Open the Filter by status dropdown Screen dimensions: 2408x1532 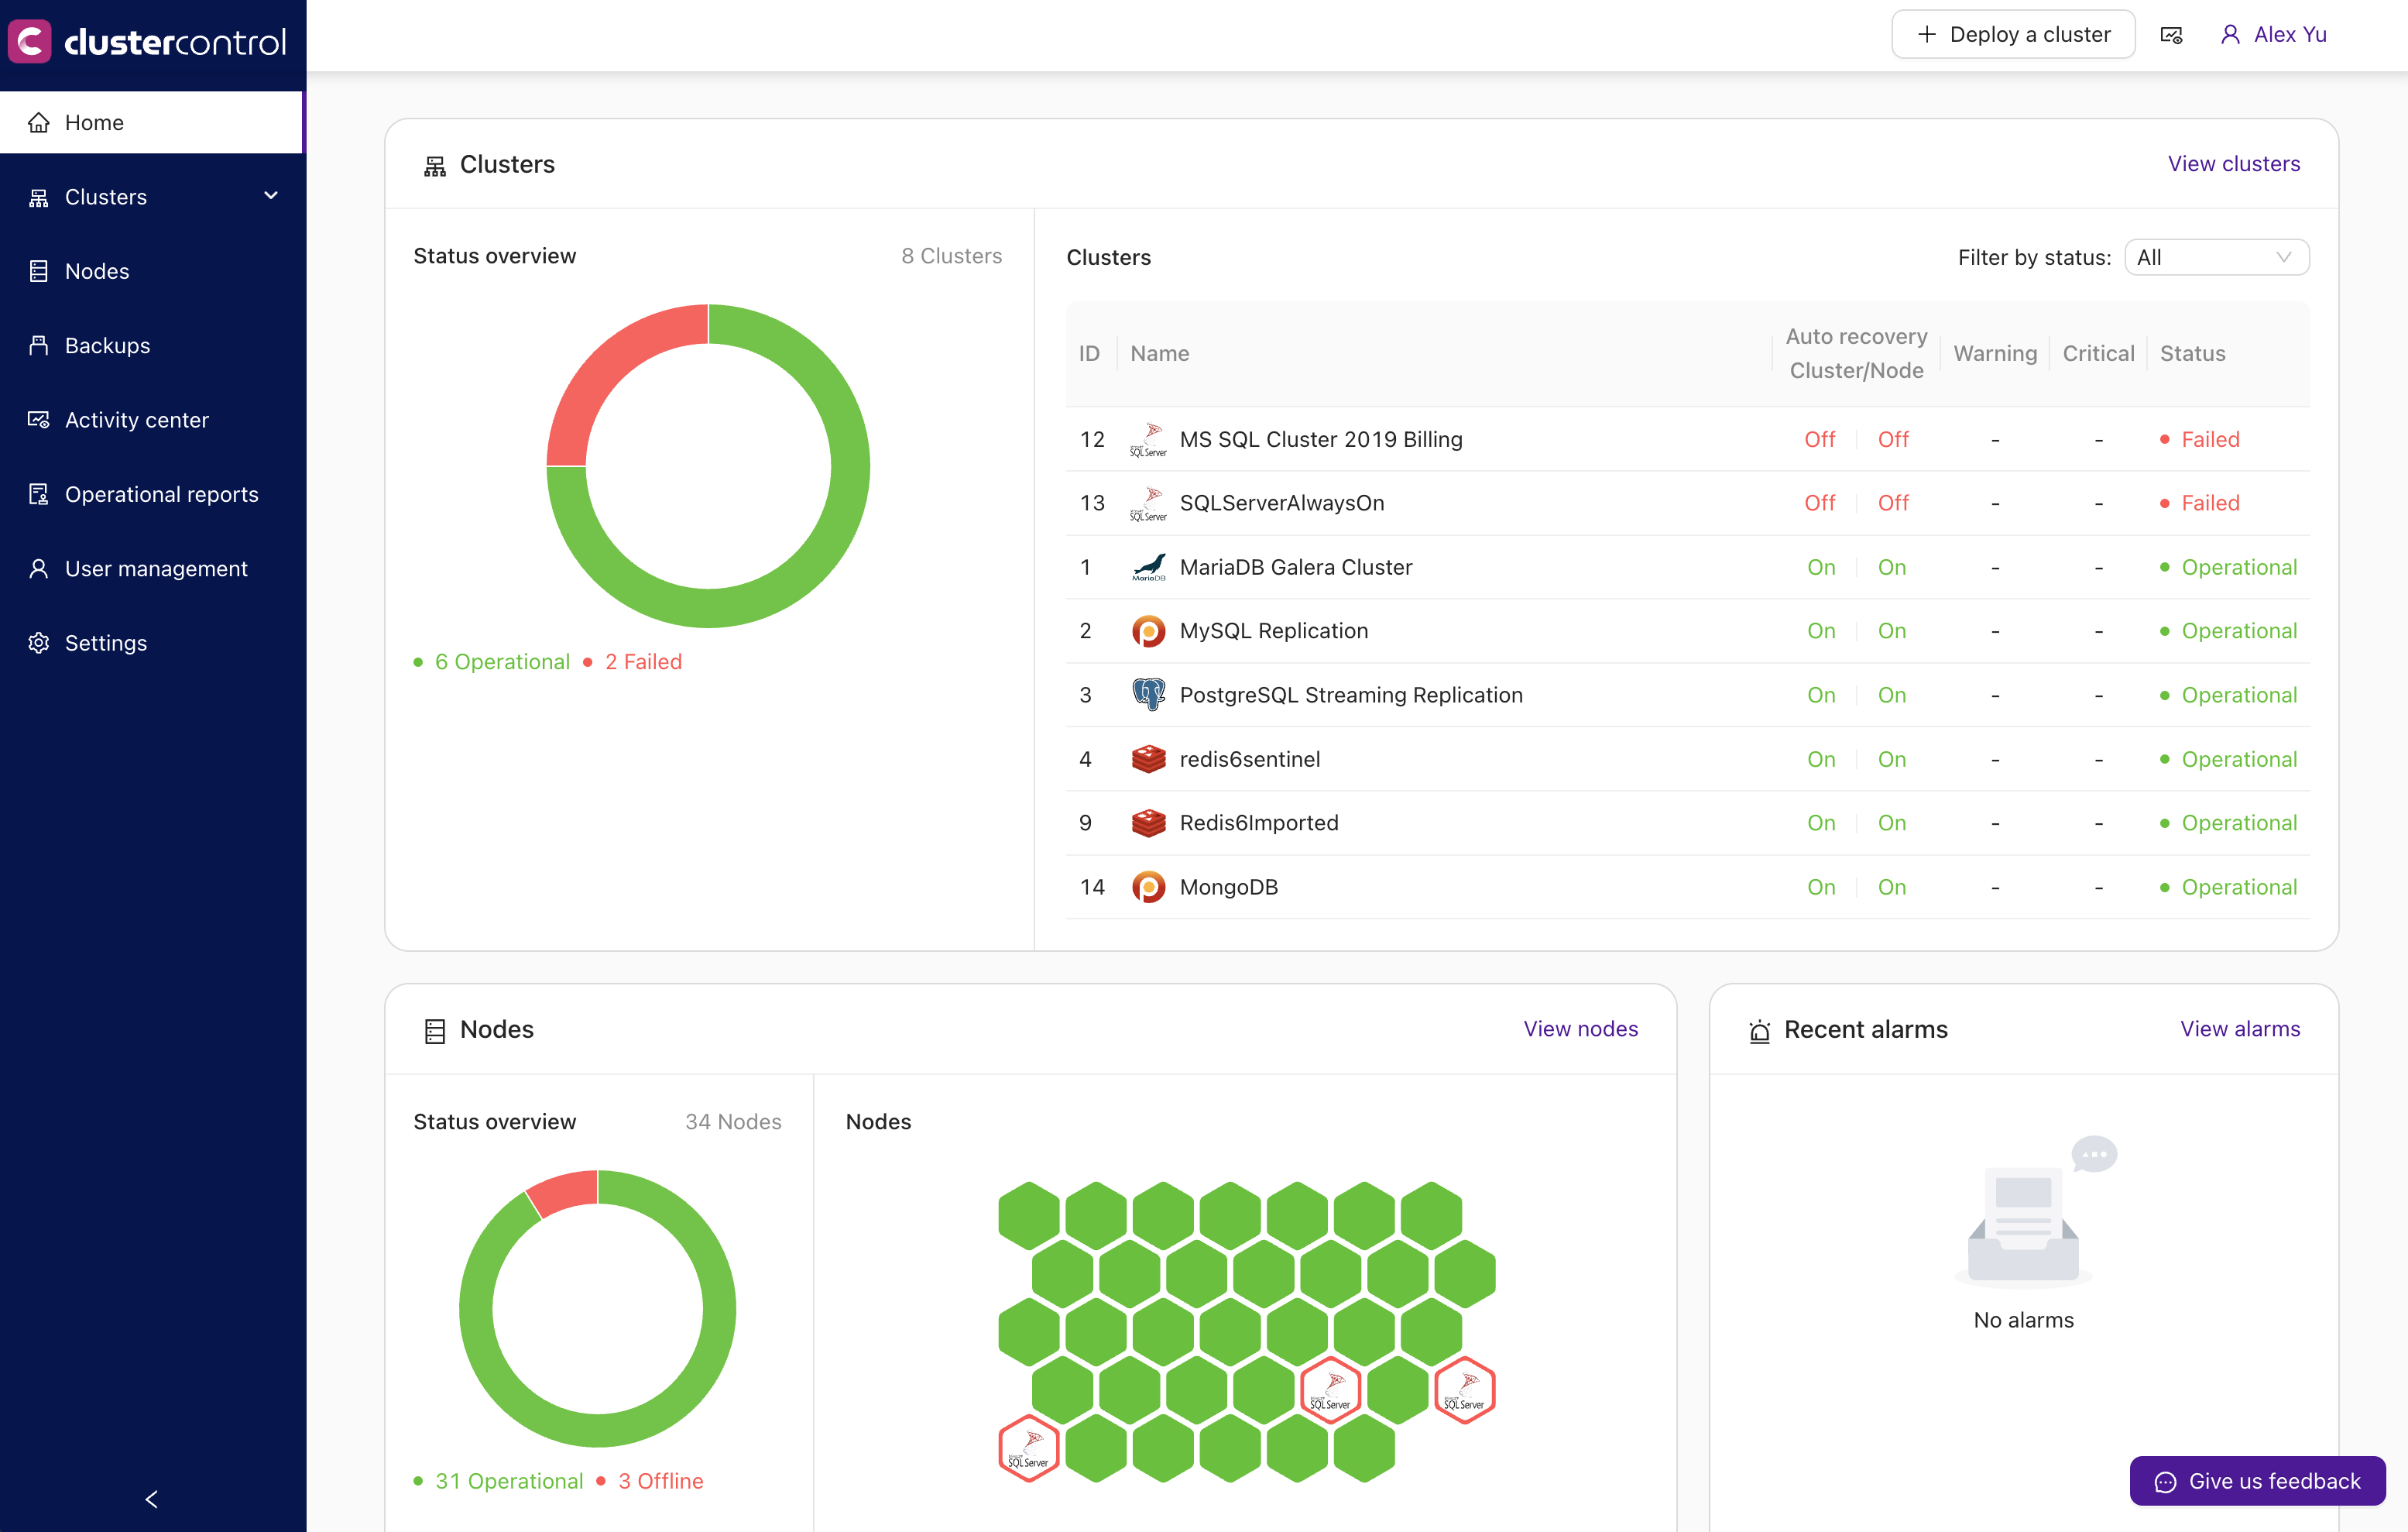(x=2216, y=257)
